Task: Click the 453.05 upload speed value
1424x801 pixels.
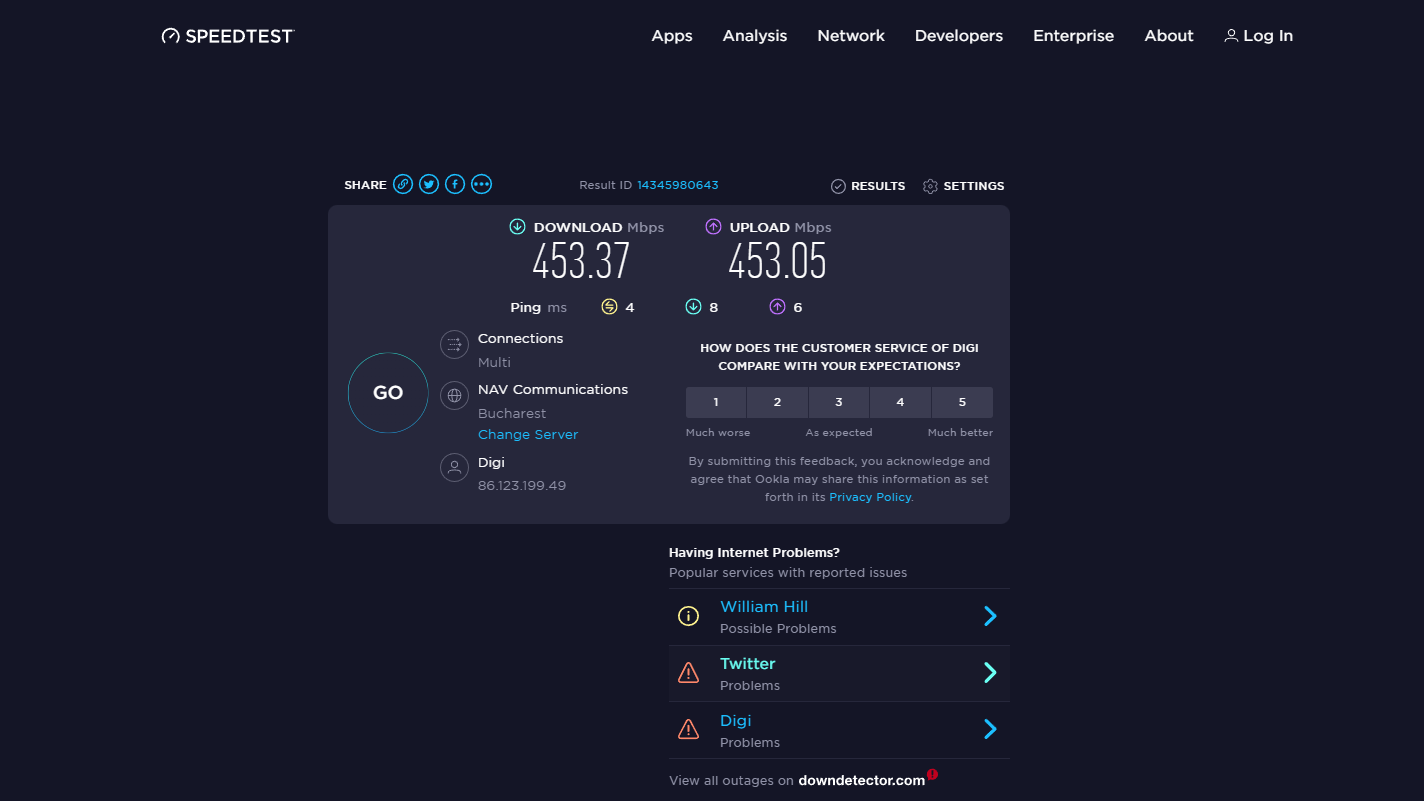Action: coord(777,262)
